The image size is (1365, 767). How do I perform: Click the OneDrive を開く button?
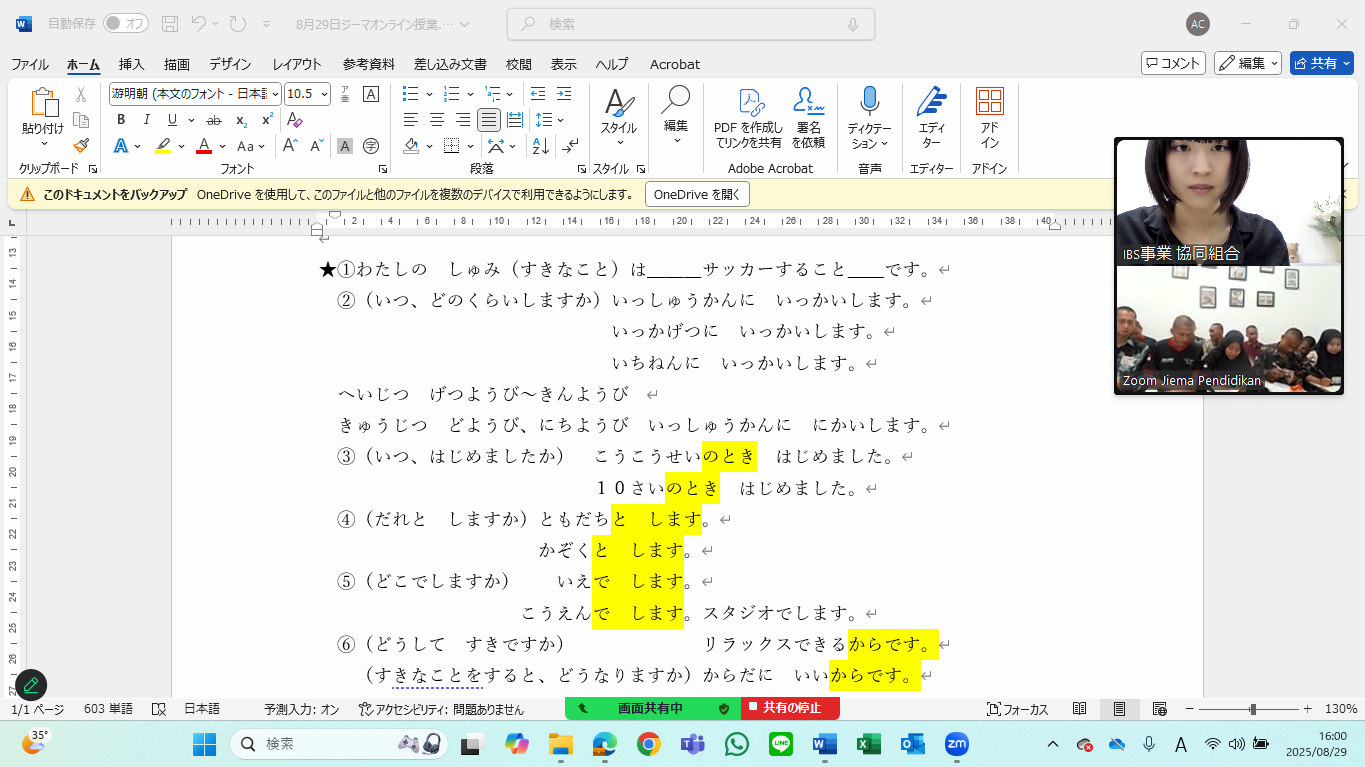[697, 194]
